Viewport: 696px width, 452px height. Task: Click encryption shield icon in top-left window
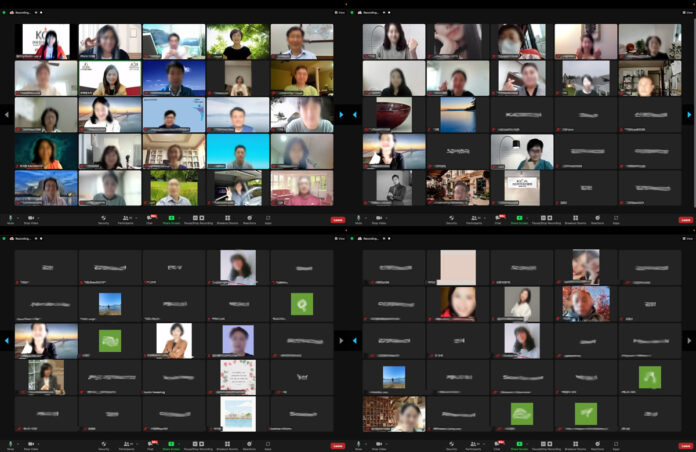[6, 13]
